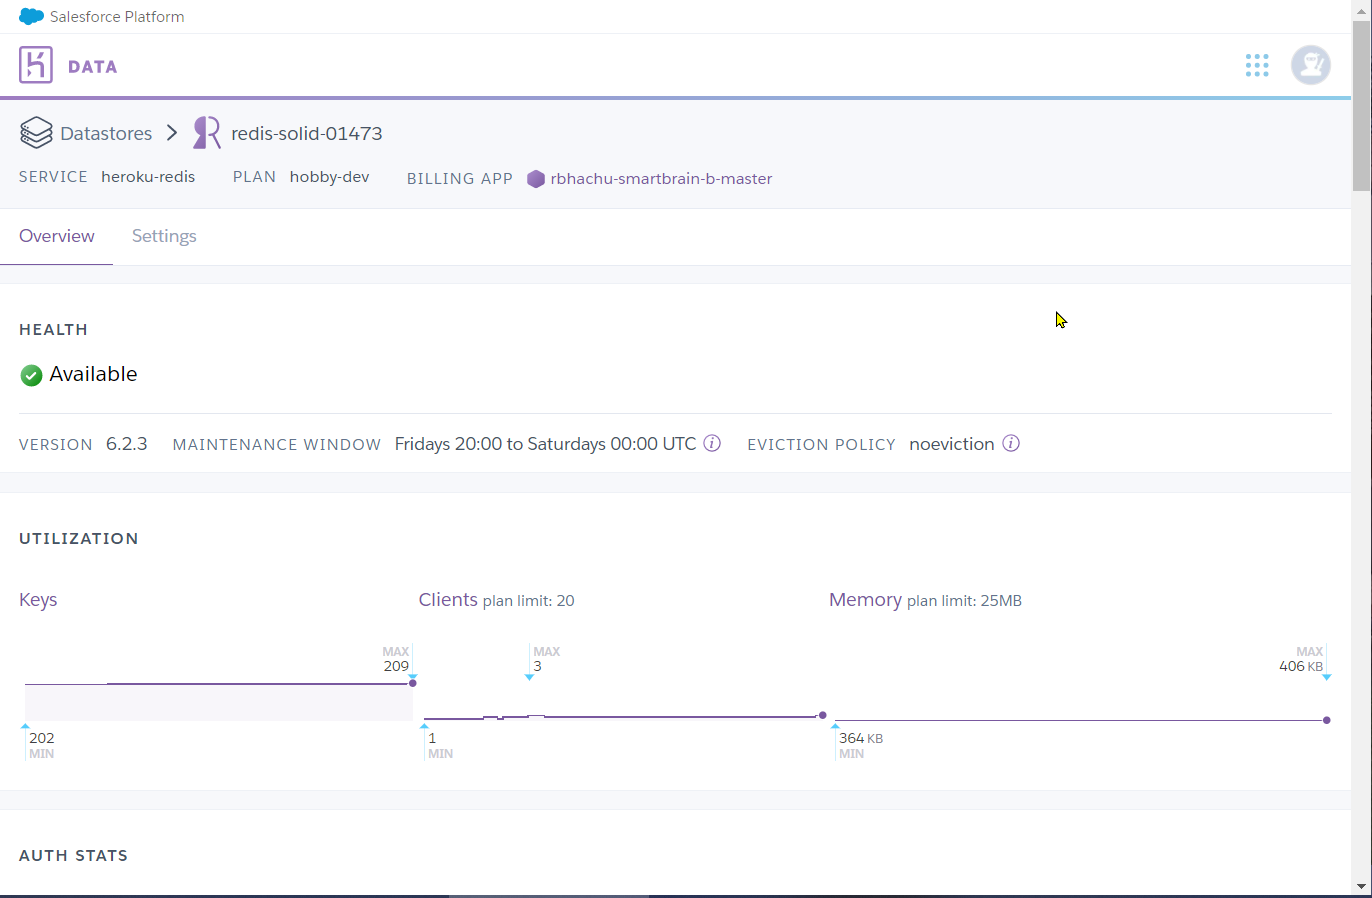Viewport: 1372px width, 898px height.
Task: Click the vertical scrollbar thumb
Action: [x=1361, y=105]
